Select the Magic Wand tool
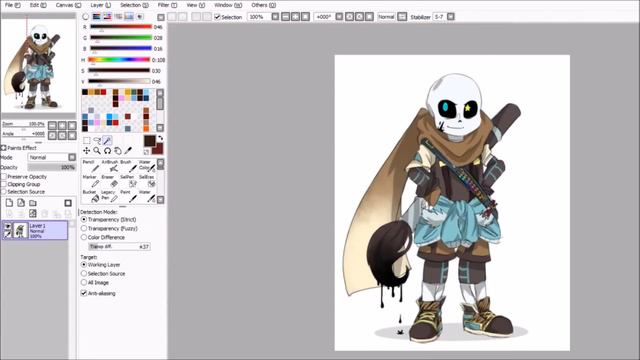This screenshot has height=360, width=640. [x=107, y=140]
